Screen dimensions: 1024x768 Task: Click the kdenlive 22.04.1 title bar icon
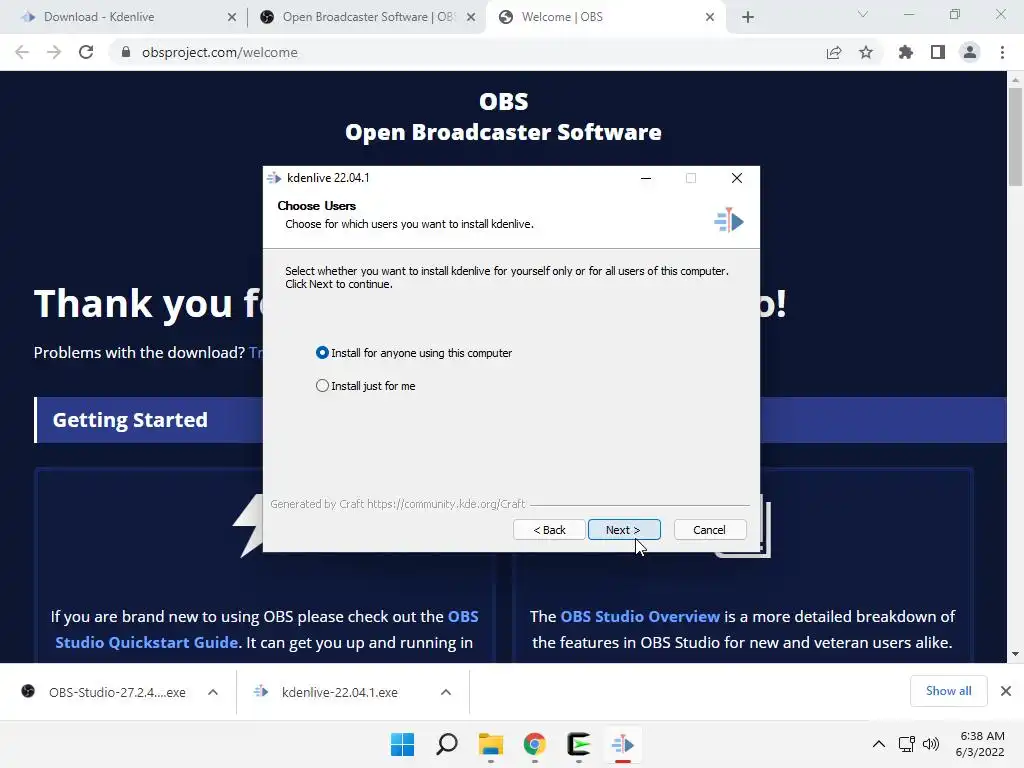pos(274,178)
